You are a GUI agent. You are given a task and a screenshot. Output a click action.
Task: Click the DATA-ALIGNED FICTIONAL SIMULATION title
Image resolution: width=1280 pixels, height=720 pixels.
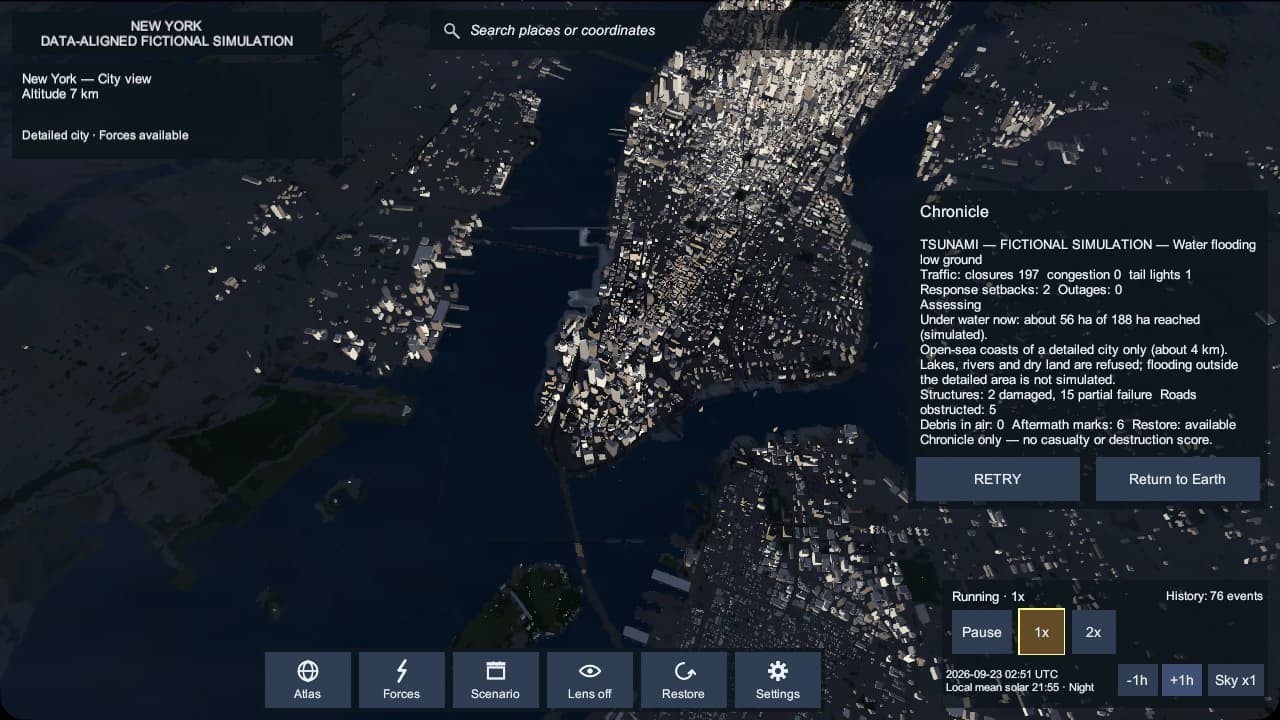click(167, 41)
